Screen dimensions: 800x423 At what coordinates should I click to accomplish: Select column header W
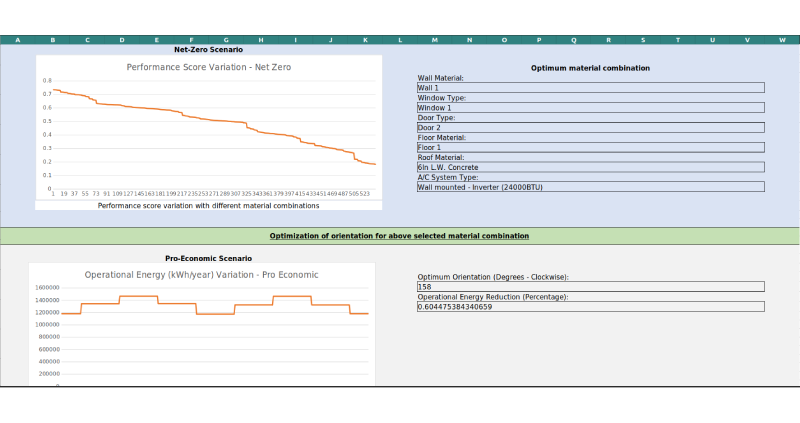click(781, 40)
